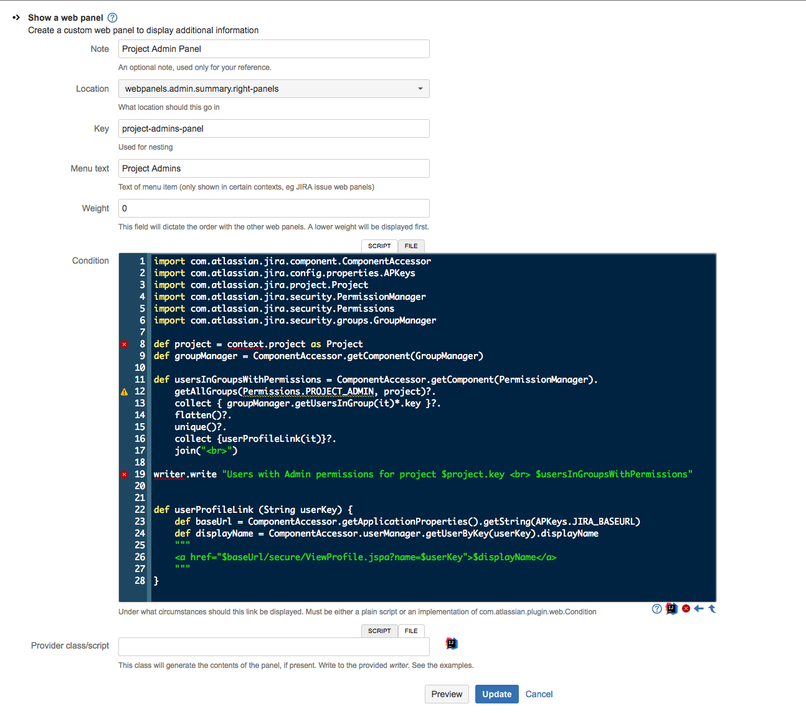Click 'import com.atlassian.jira.project.Project' line
Image resolution: width=806 pixels, height=713 pixels.
[261, 285]
